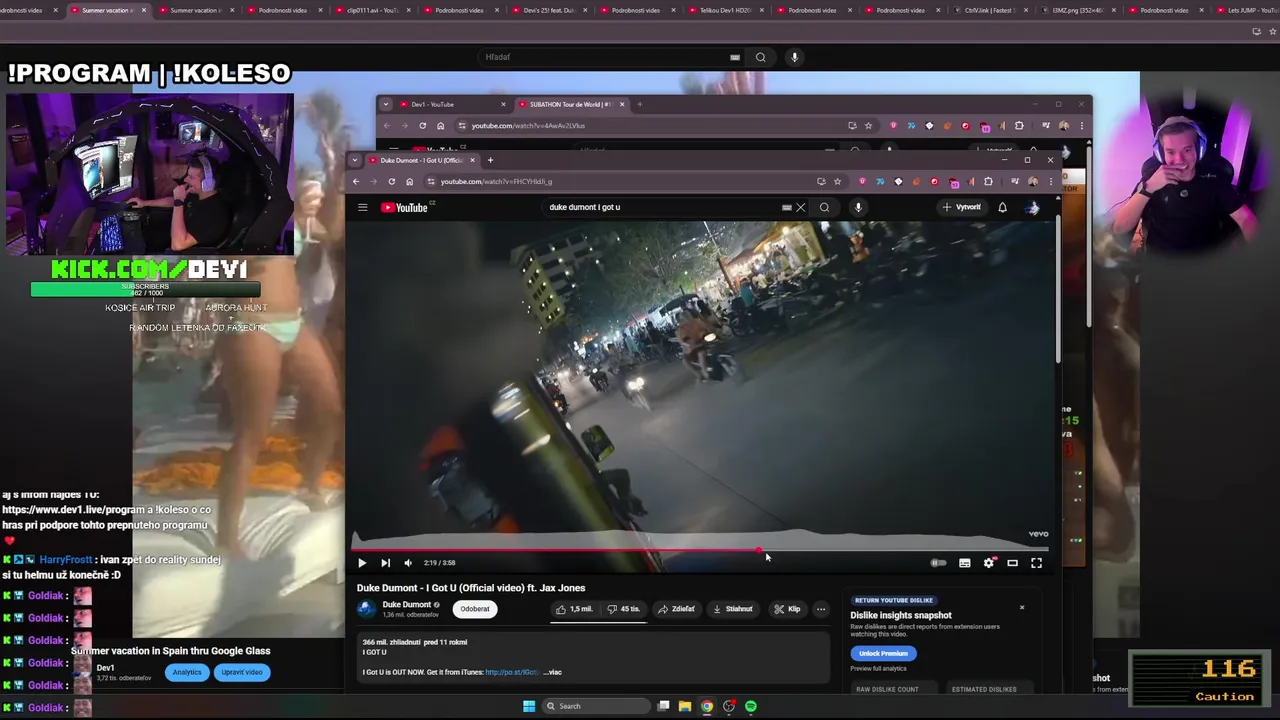This screenshot has width=1280, height=720.
Task: Subscribe with the Odoberať button
Action: pyautogui.click(x=475, y=609)
